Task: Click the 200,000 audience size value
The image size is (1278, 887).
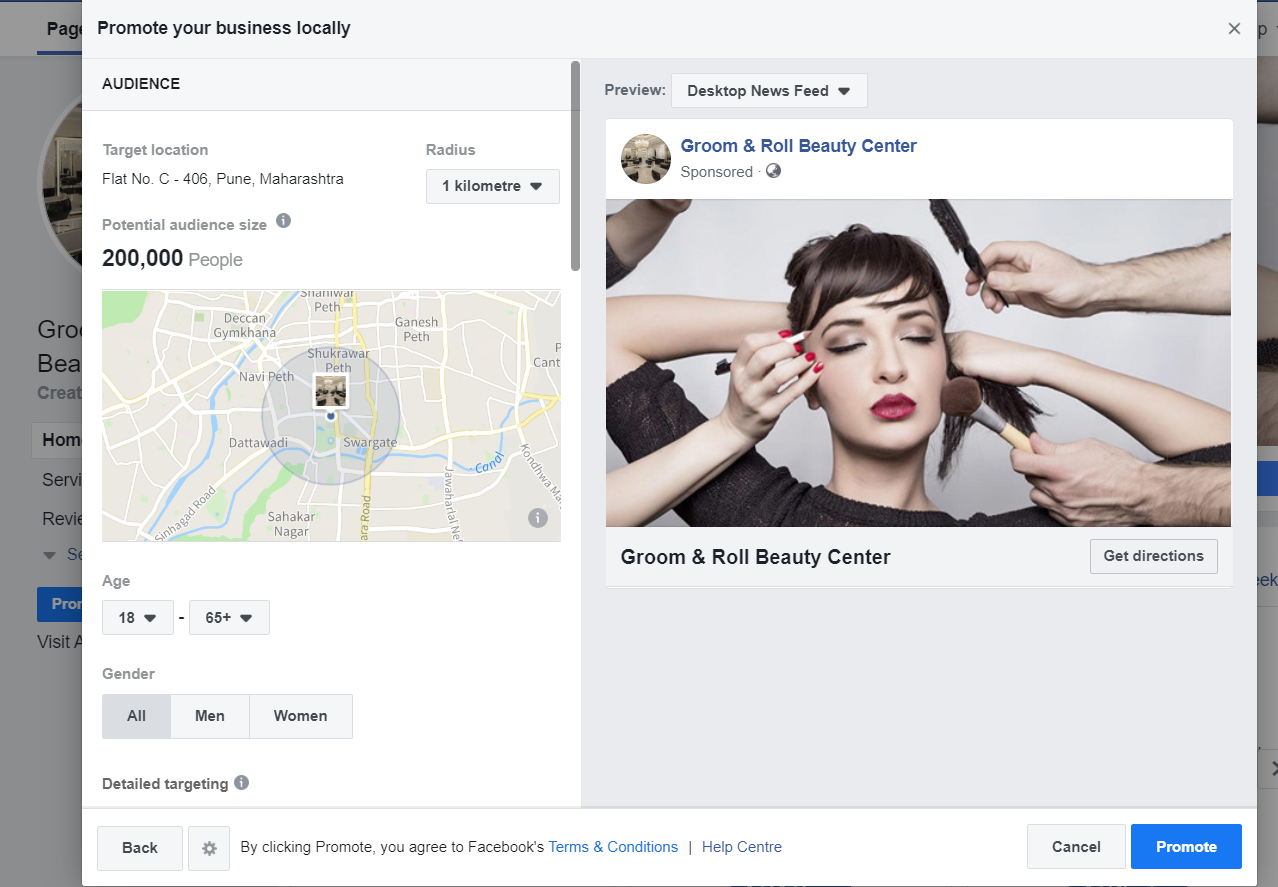Action: pos(143,259)
